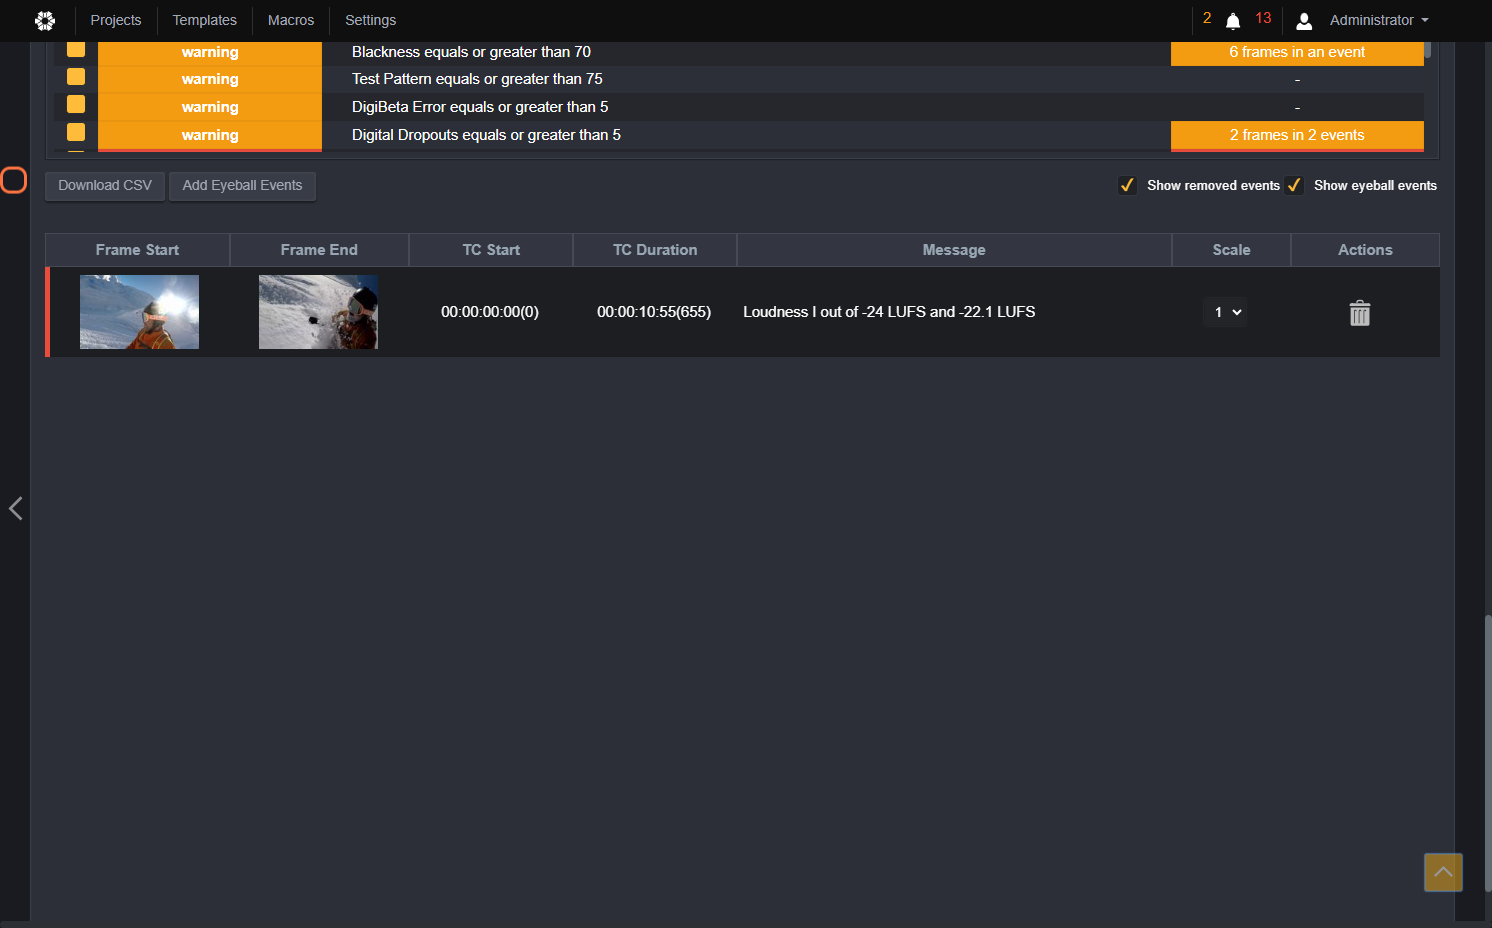Toggle the Show removed events checkbox
Screen dimensions: 1492x928
[1127, 185]
